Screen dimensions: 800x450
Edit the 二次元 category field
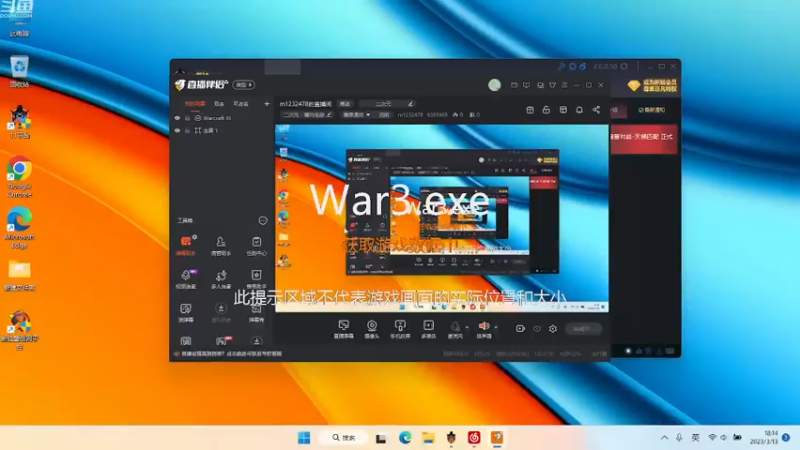pyautogui.click(x=387, y=104)
